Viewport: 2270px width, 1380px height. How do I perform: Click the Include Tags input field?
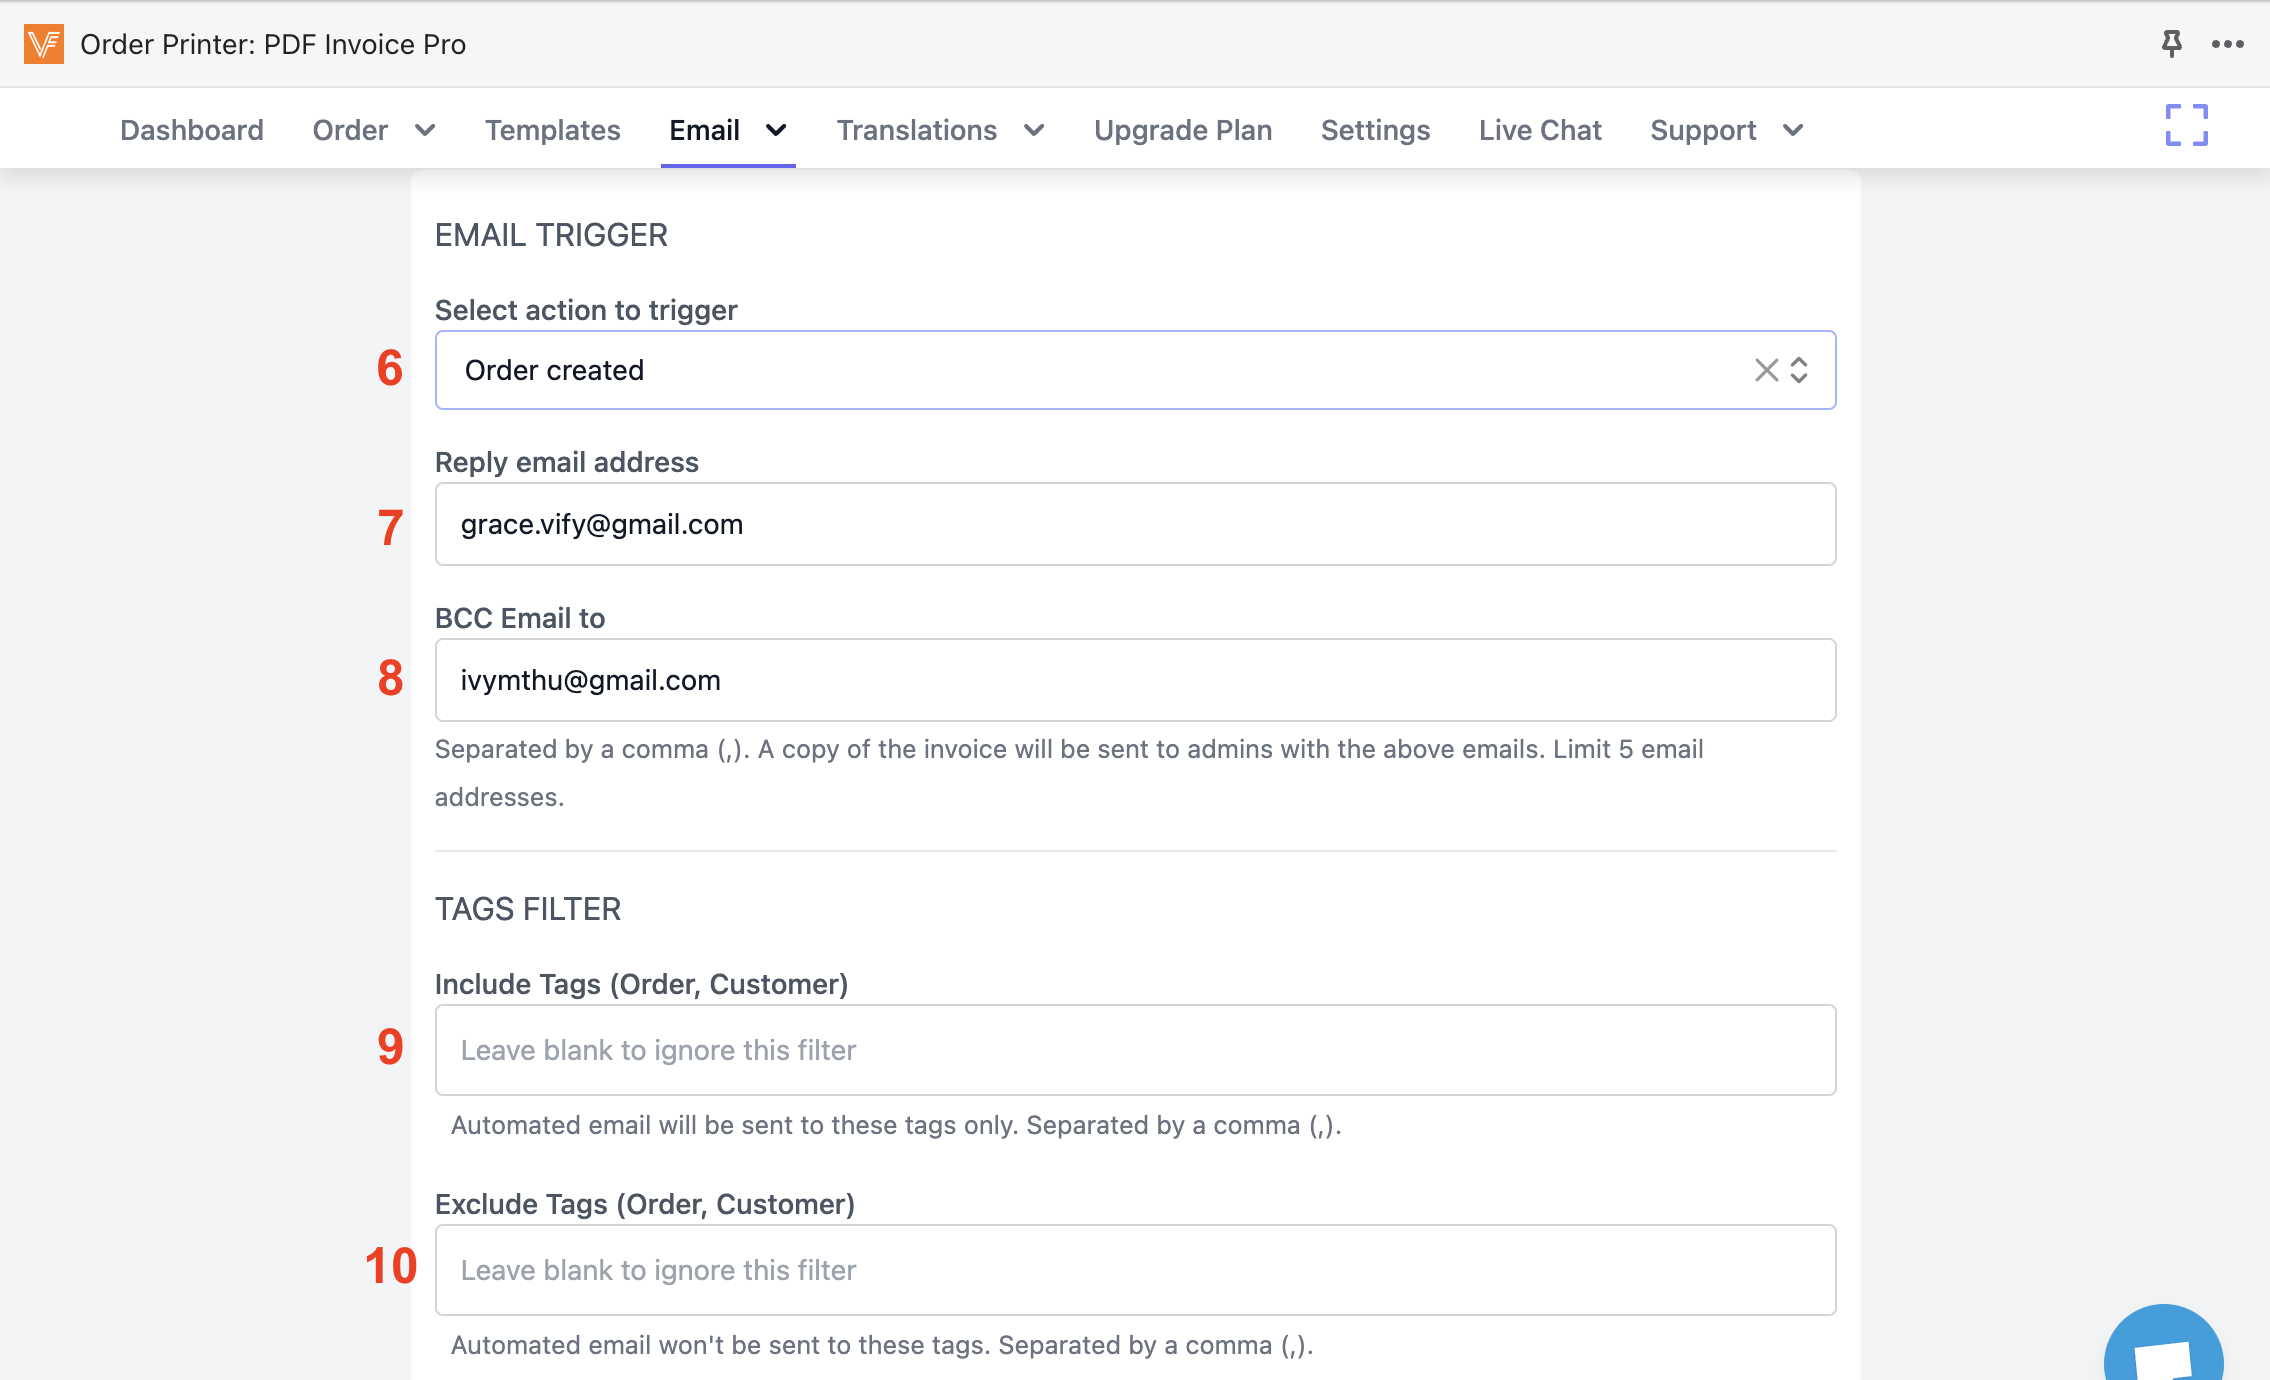coord(1135,1050)
